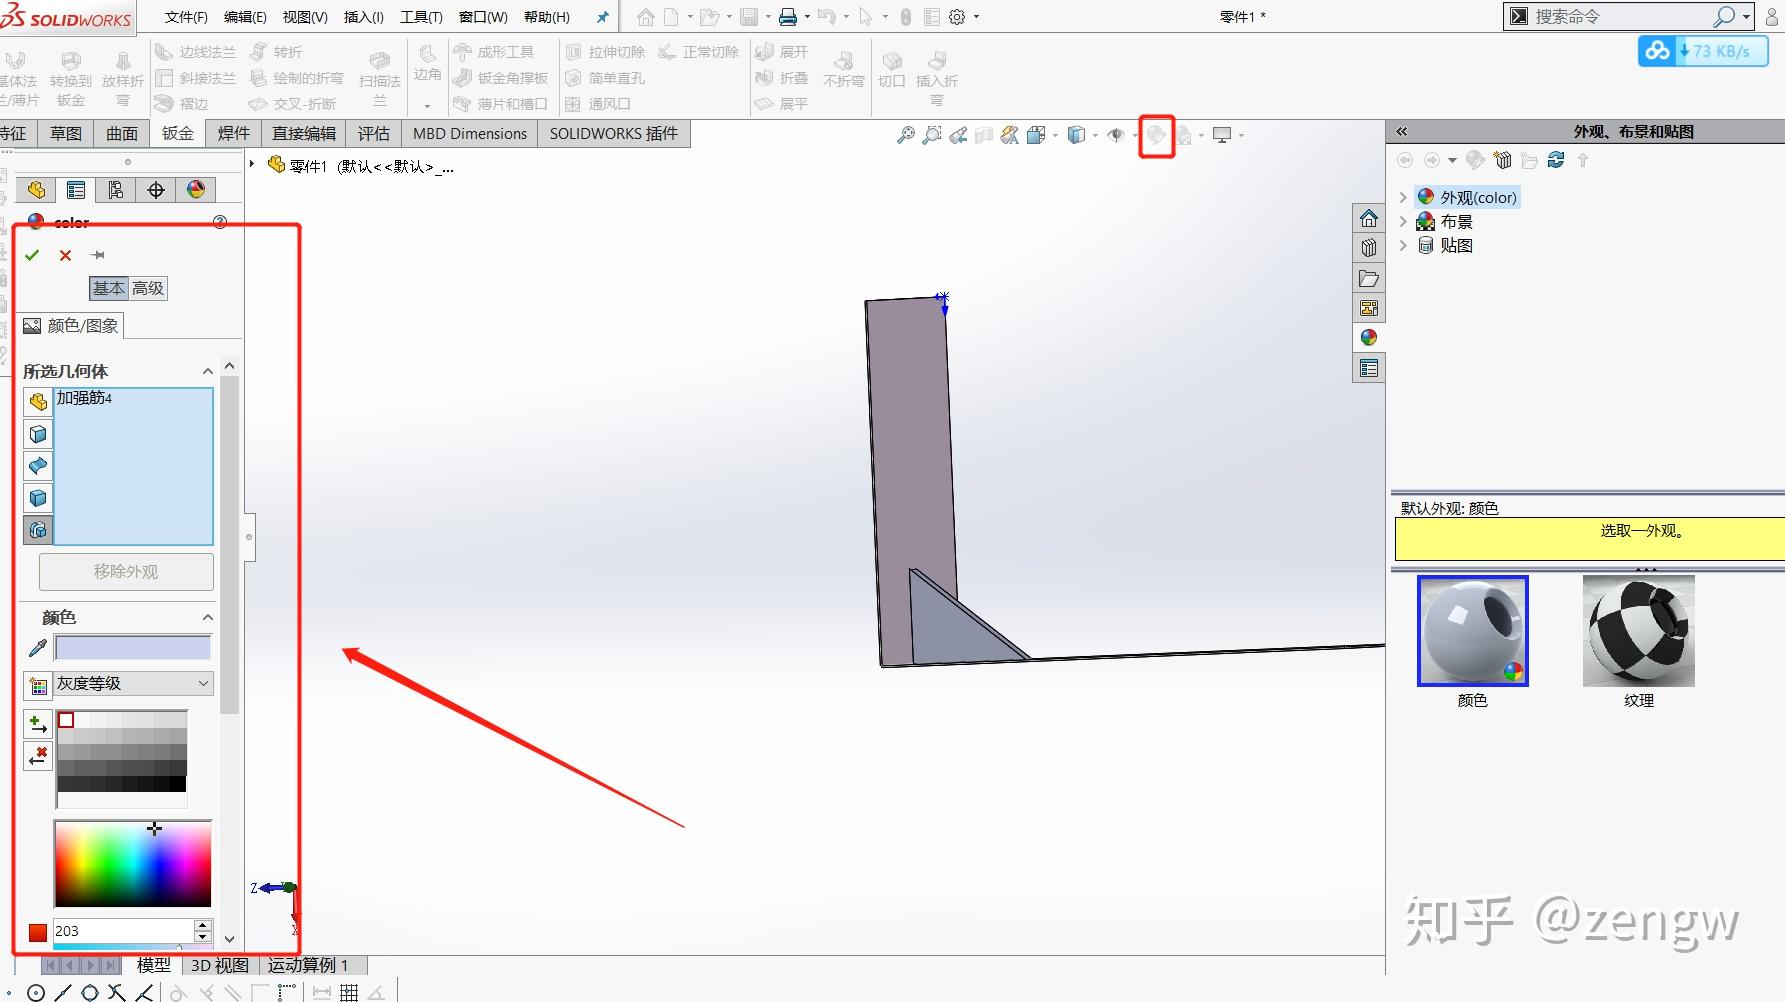The width and height of the screenshot is (1785, 1002).
Task: Collapse the 所选几何体 section
Action: pos(207,372)
